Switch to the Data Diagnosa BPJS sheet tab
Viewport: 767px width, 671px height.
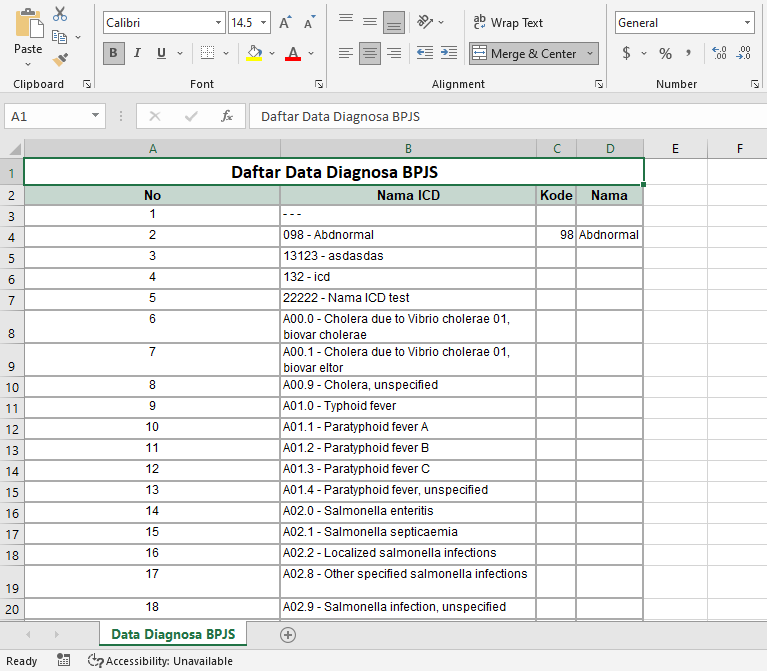pos(173,634)
